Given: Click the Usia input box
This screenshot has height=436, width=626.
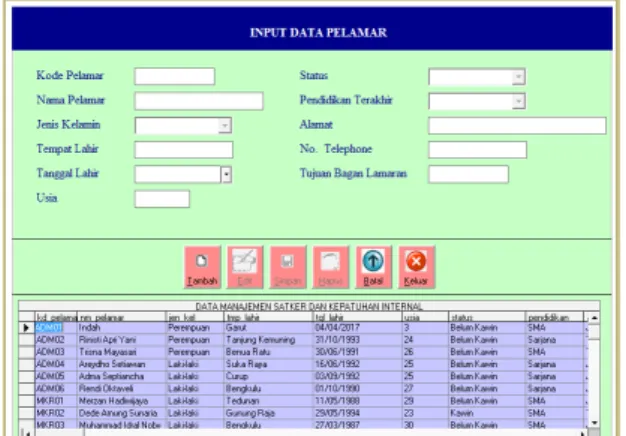Looking at the screenshot, I should tap(162, 199).
